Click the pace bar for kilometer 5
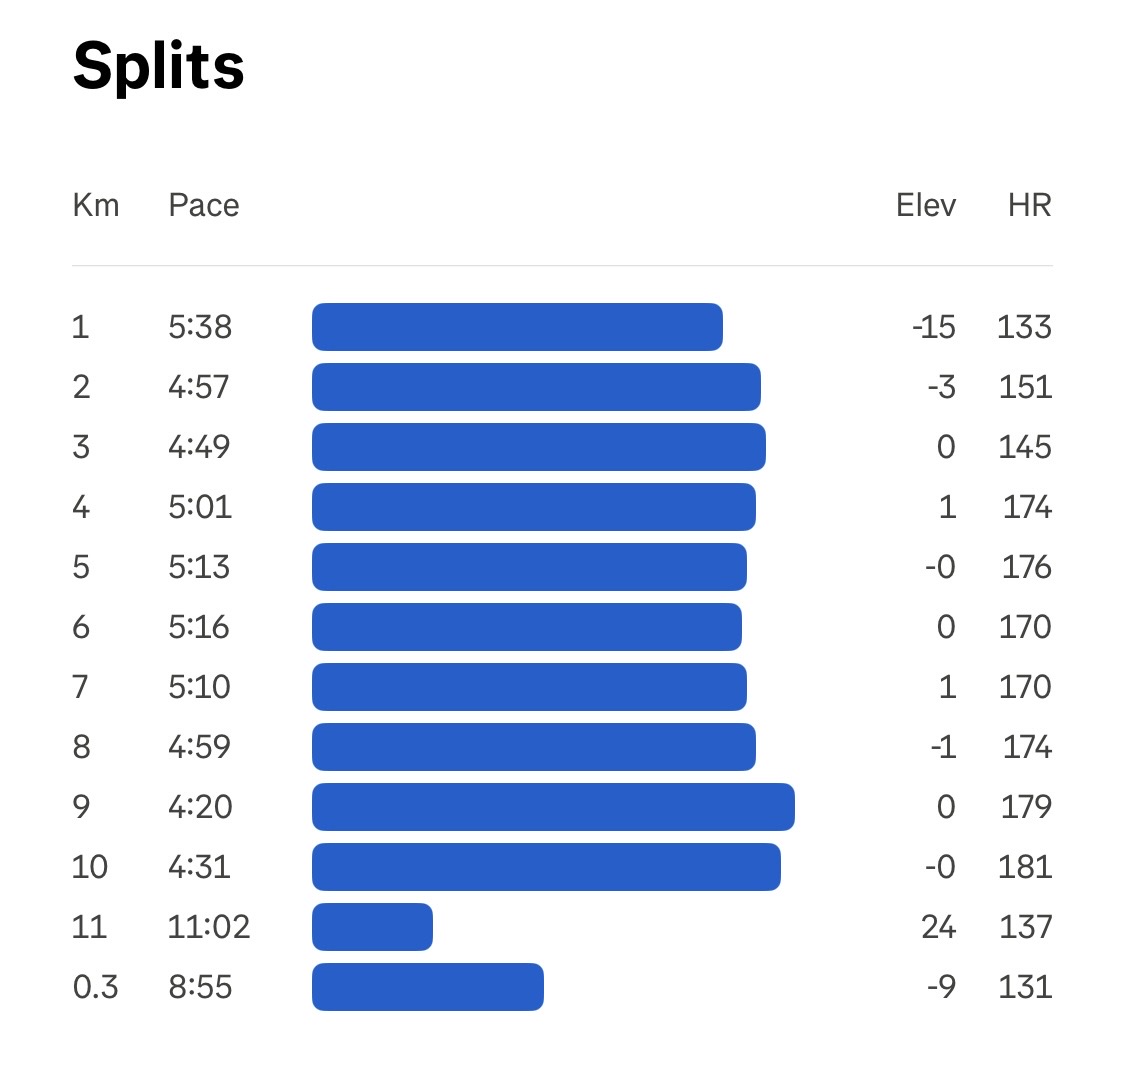 click(x=529, y=567)
